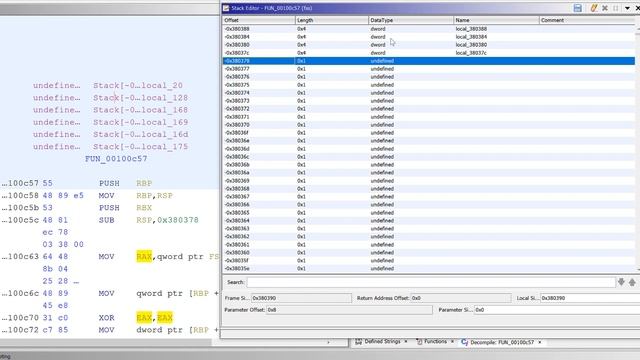Close the Stack Editor window
Image resolution: width=640 pixels, height=360 pixels.
tap(637, 8)
